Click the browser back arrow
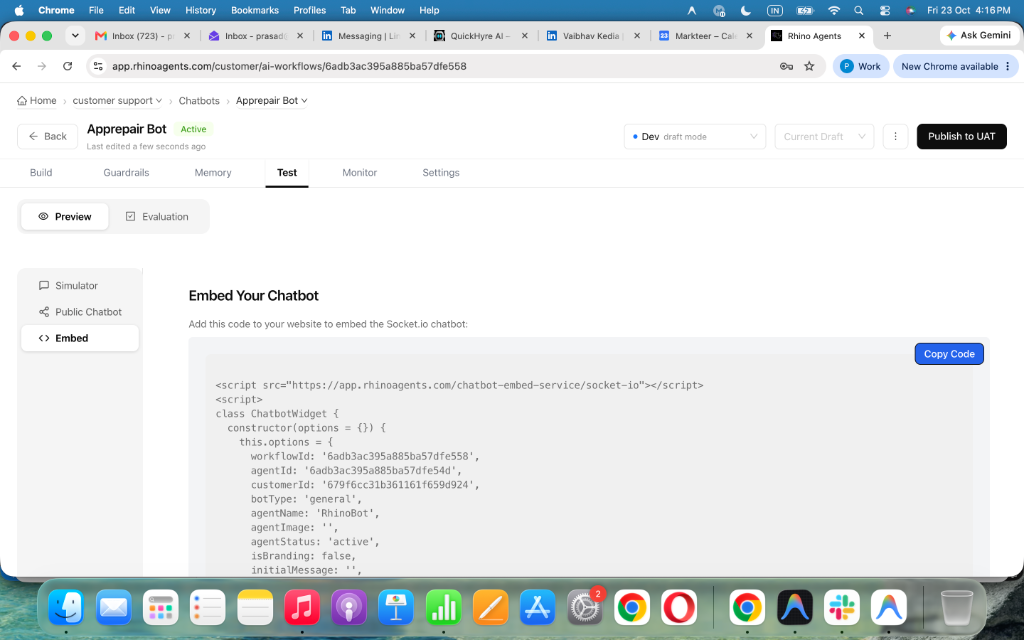Viewport: 1024px width, 640px height. [17, 66]
